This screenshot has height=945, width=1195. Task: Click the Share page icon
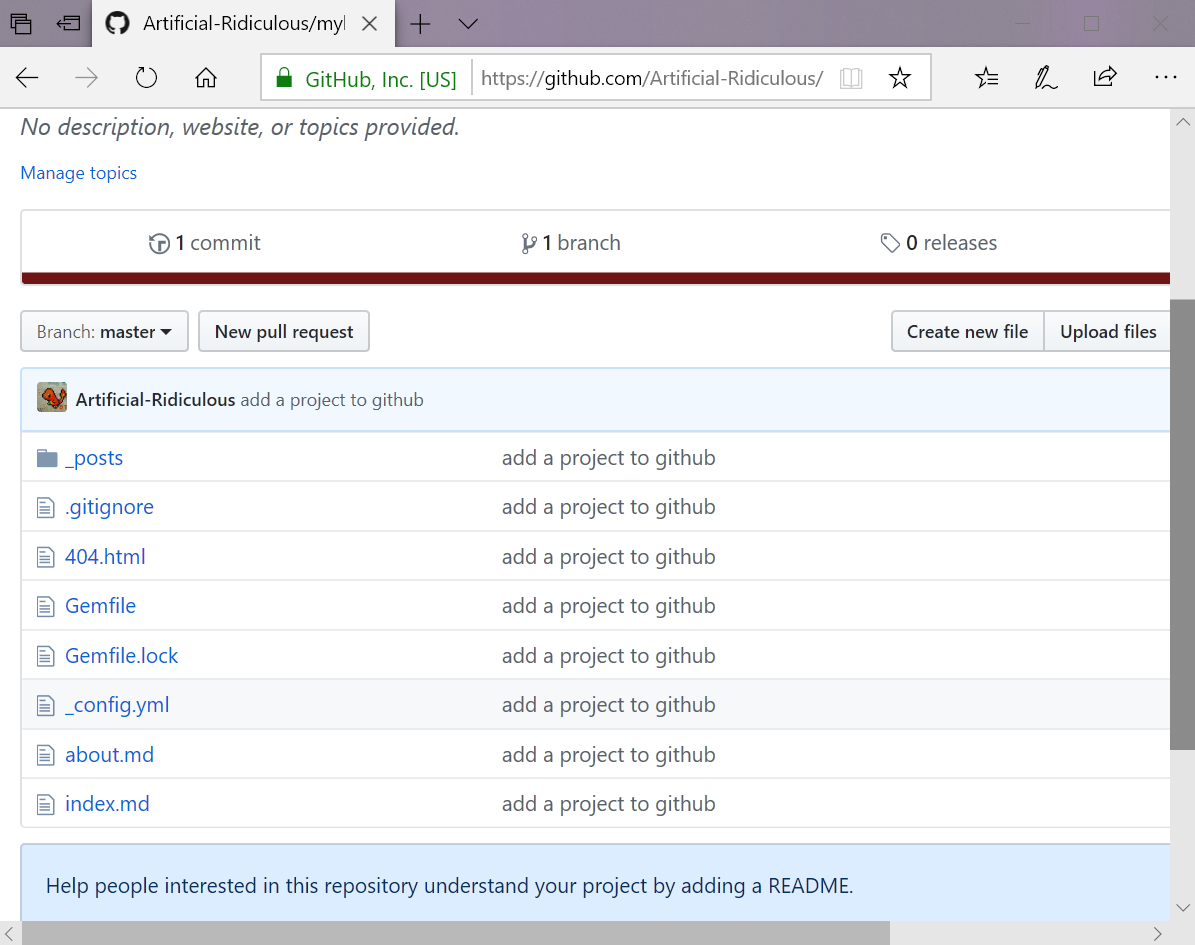tap(1104, 77)
